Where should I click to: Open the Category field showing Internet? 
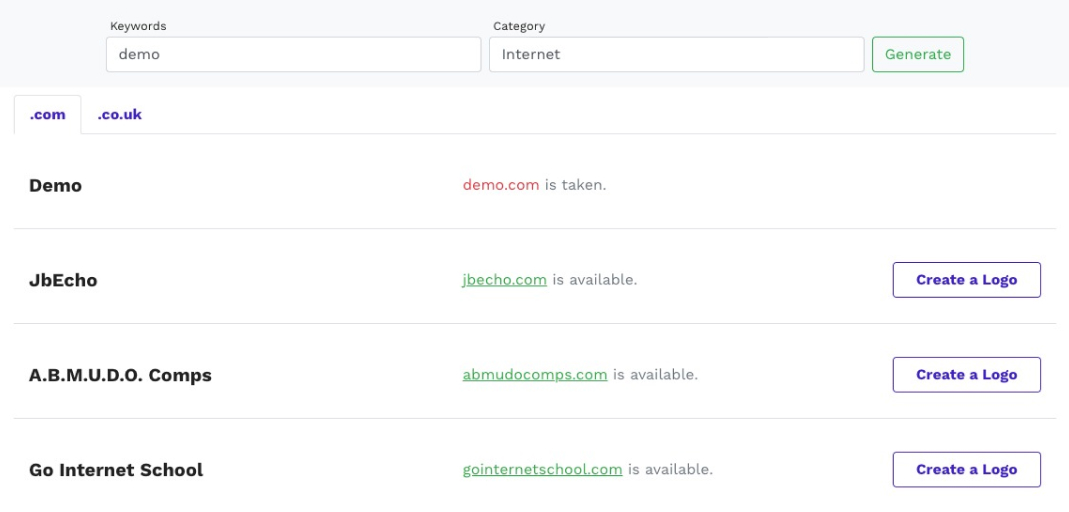point(676,55)
